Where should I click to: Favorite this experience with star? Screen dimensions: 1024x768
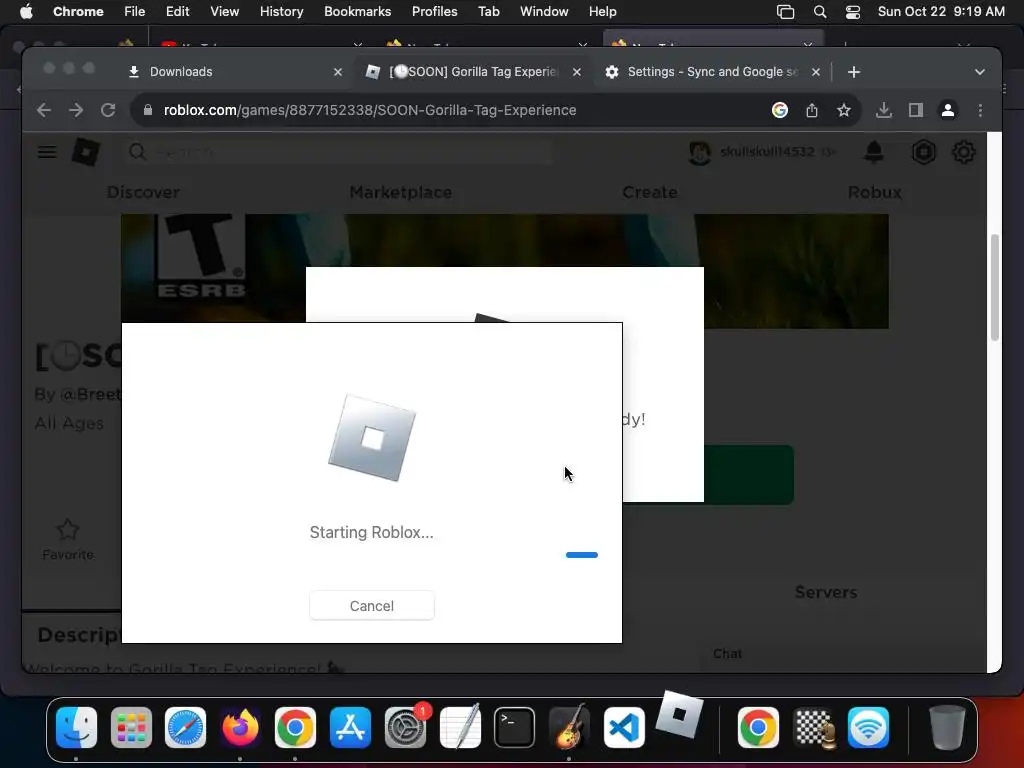point(68,539)
